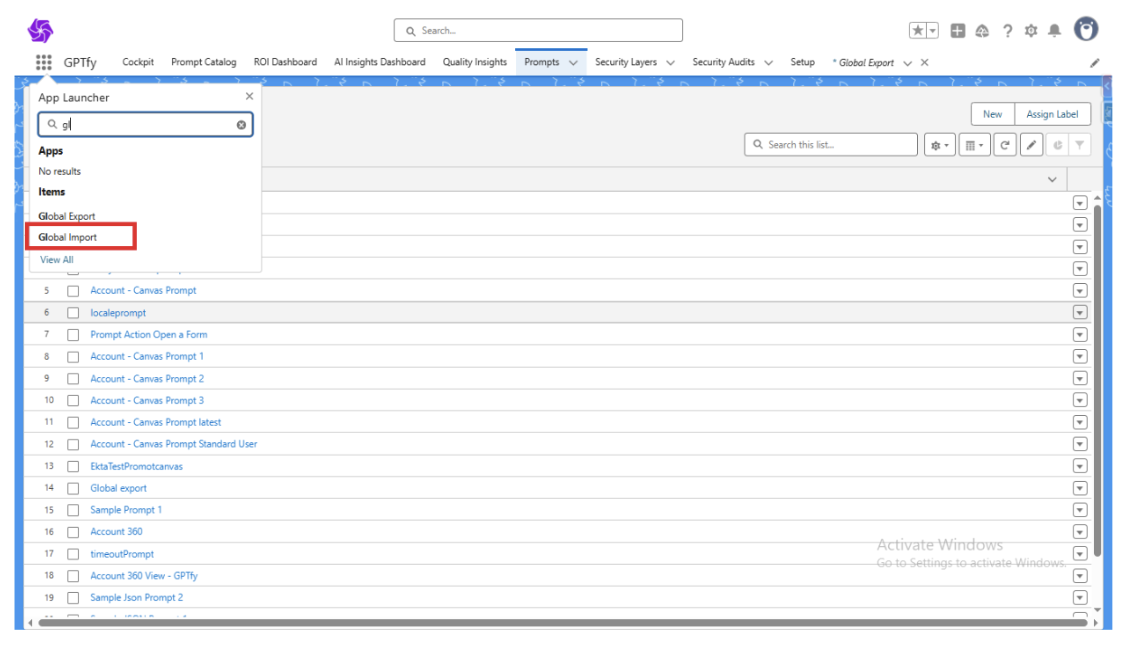Open the notifications bell icon
The height and width of the screenshot is (652, 1136).
1054,31
